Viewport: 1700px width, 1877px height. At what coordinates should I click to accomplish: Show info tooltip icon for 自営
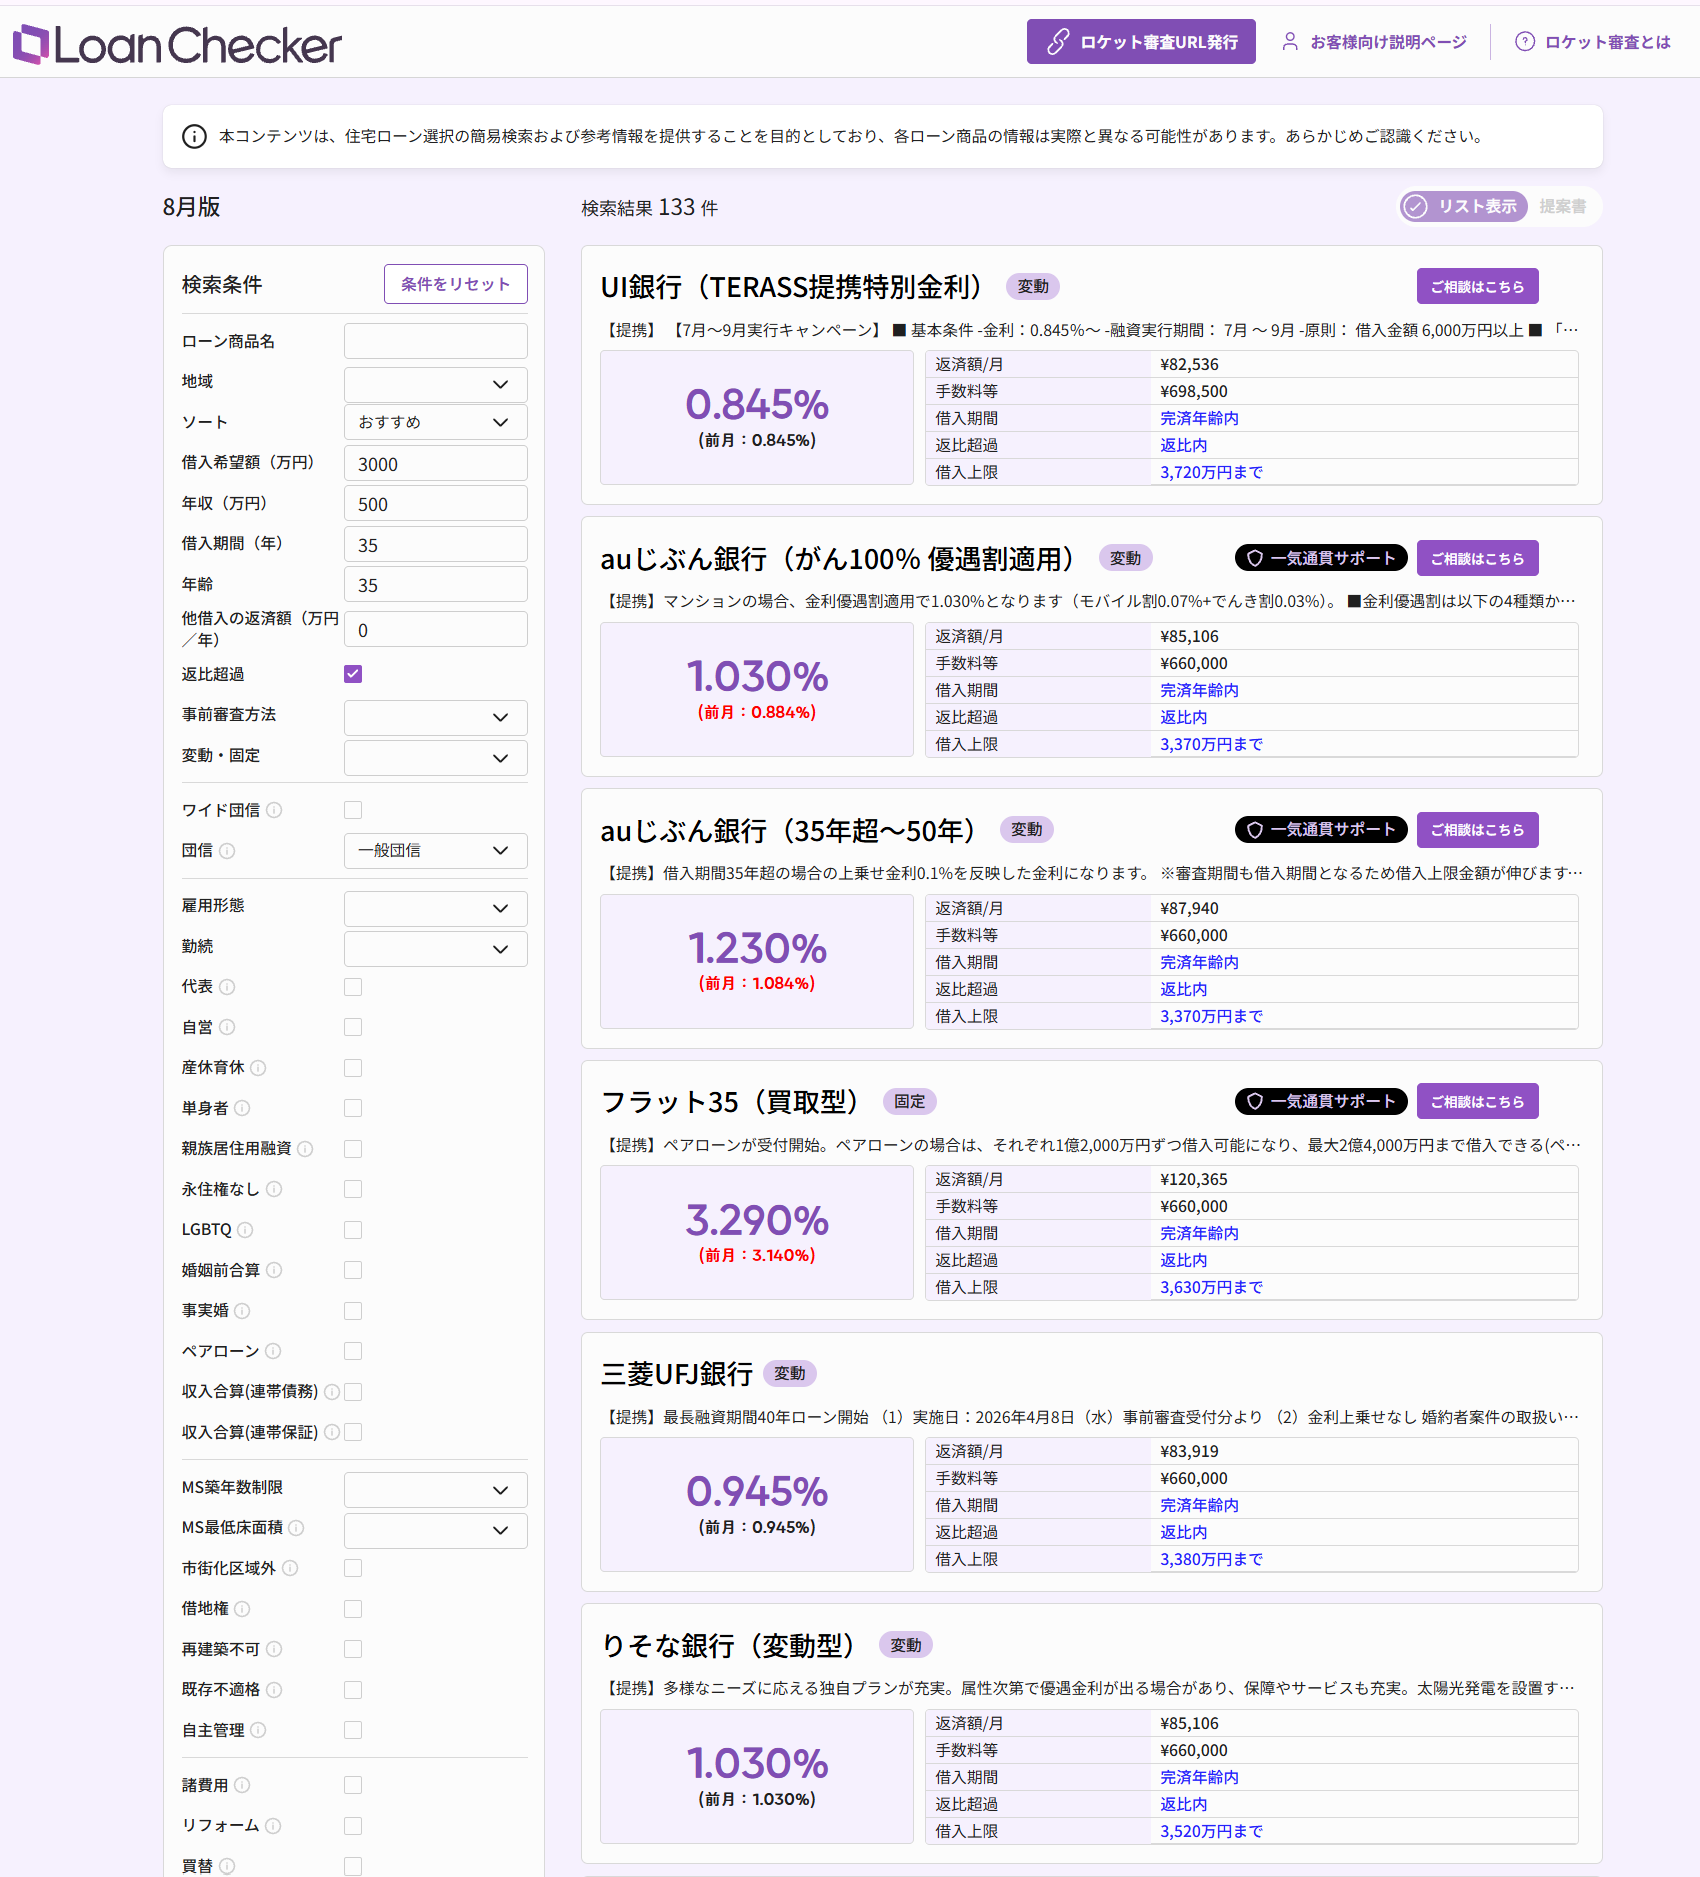pos(227,1027)
